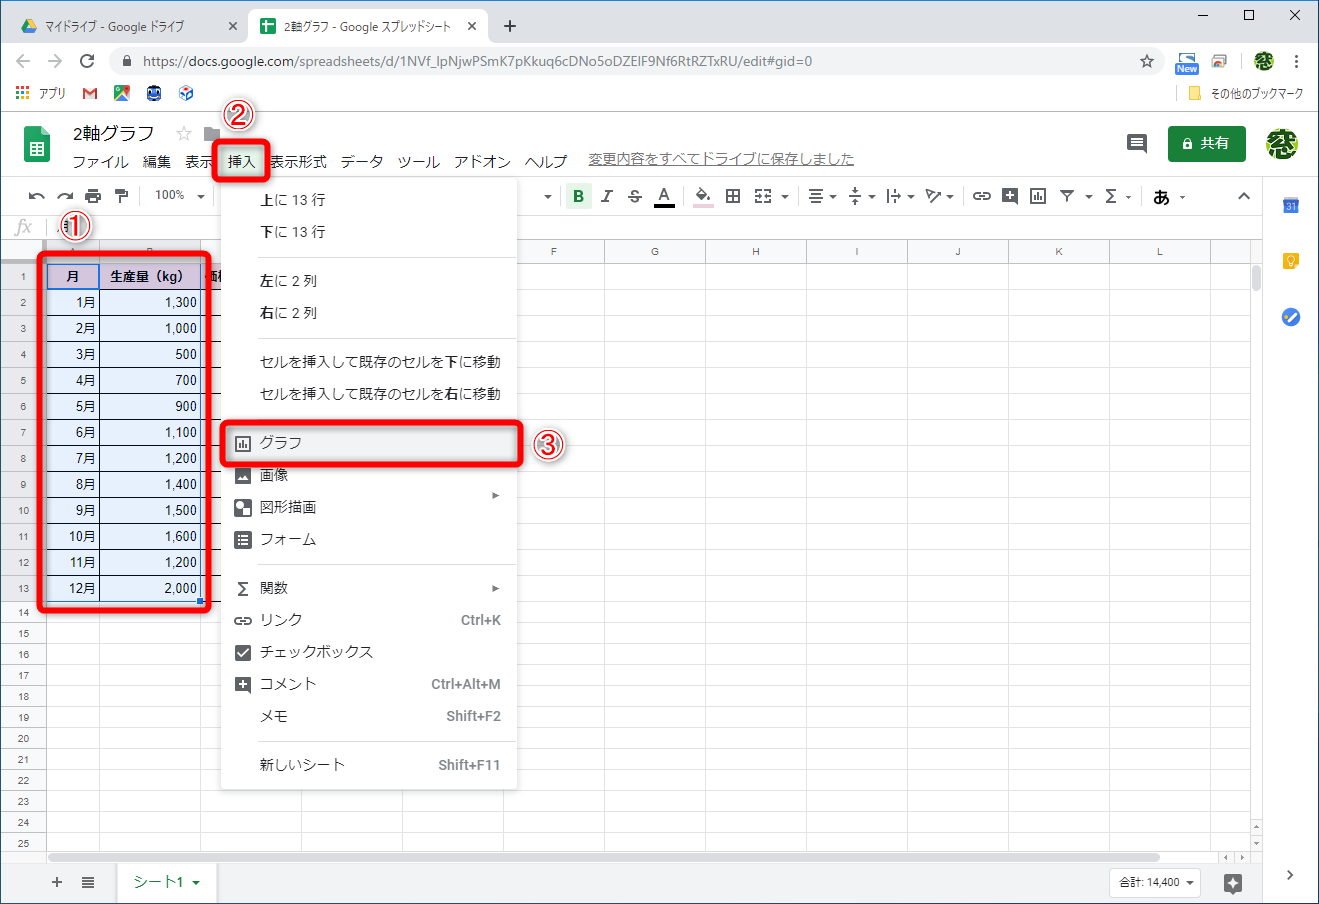This screenshot has width=1319, height=904.
Task: Open the Gmail bookmark icon
Action: coord(90,93)
